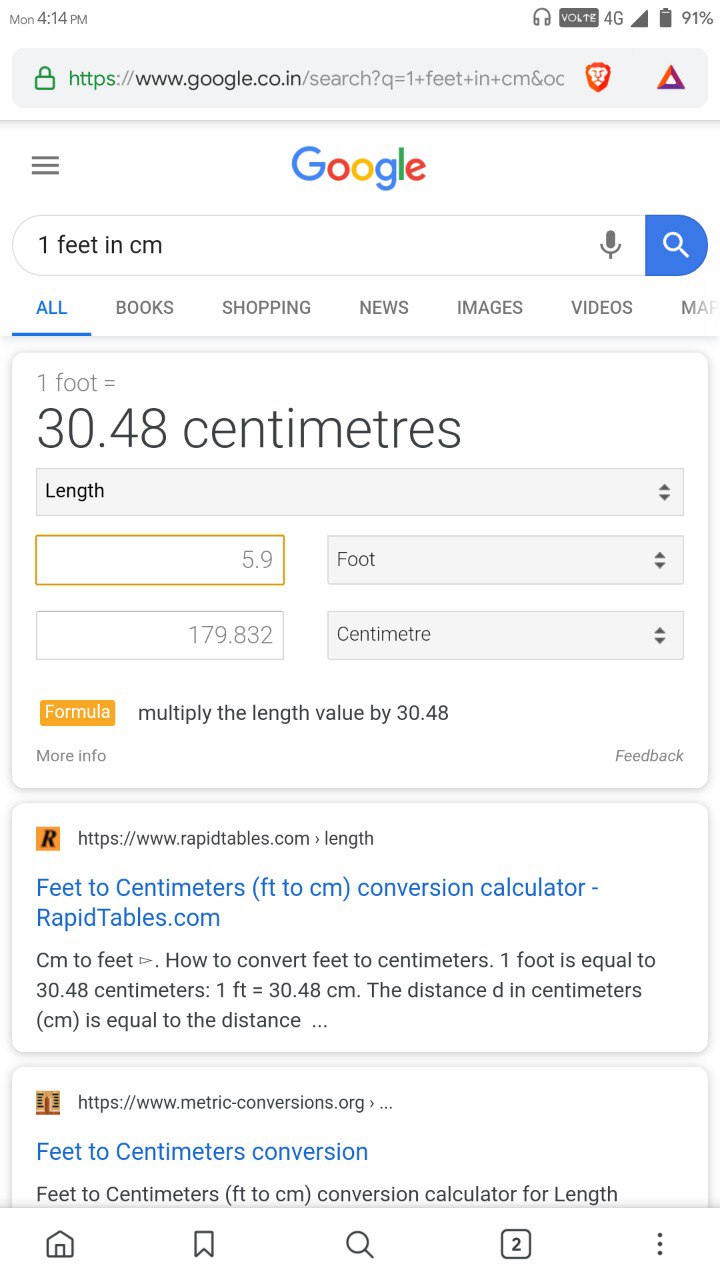
Task: Click the text multiply the length value by 30.48
Action: tap(293, 713)
